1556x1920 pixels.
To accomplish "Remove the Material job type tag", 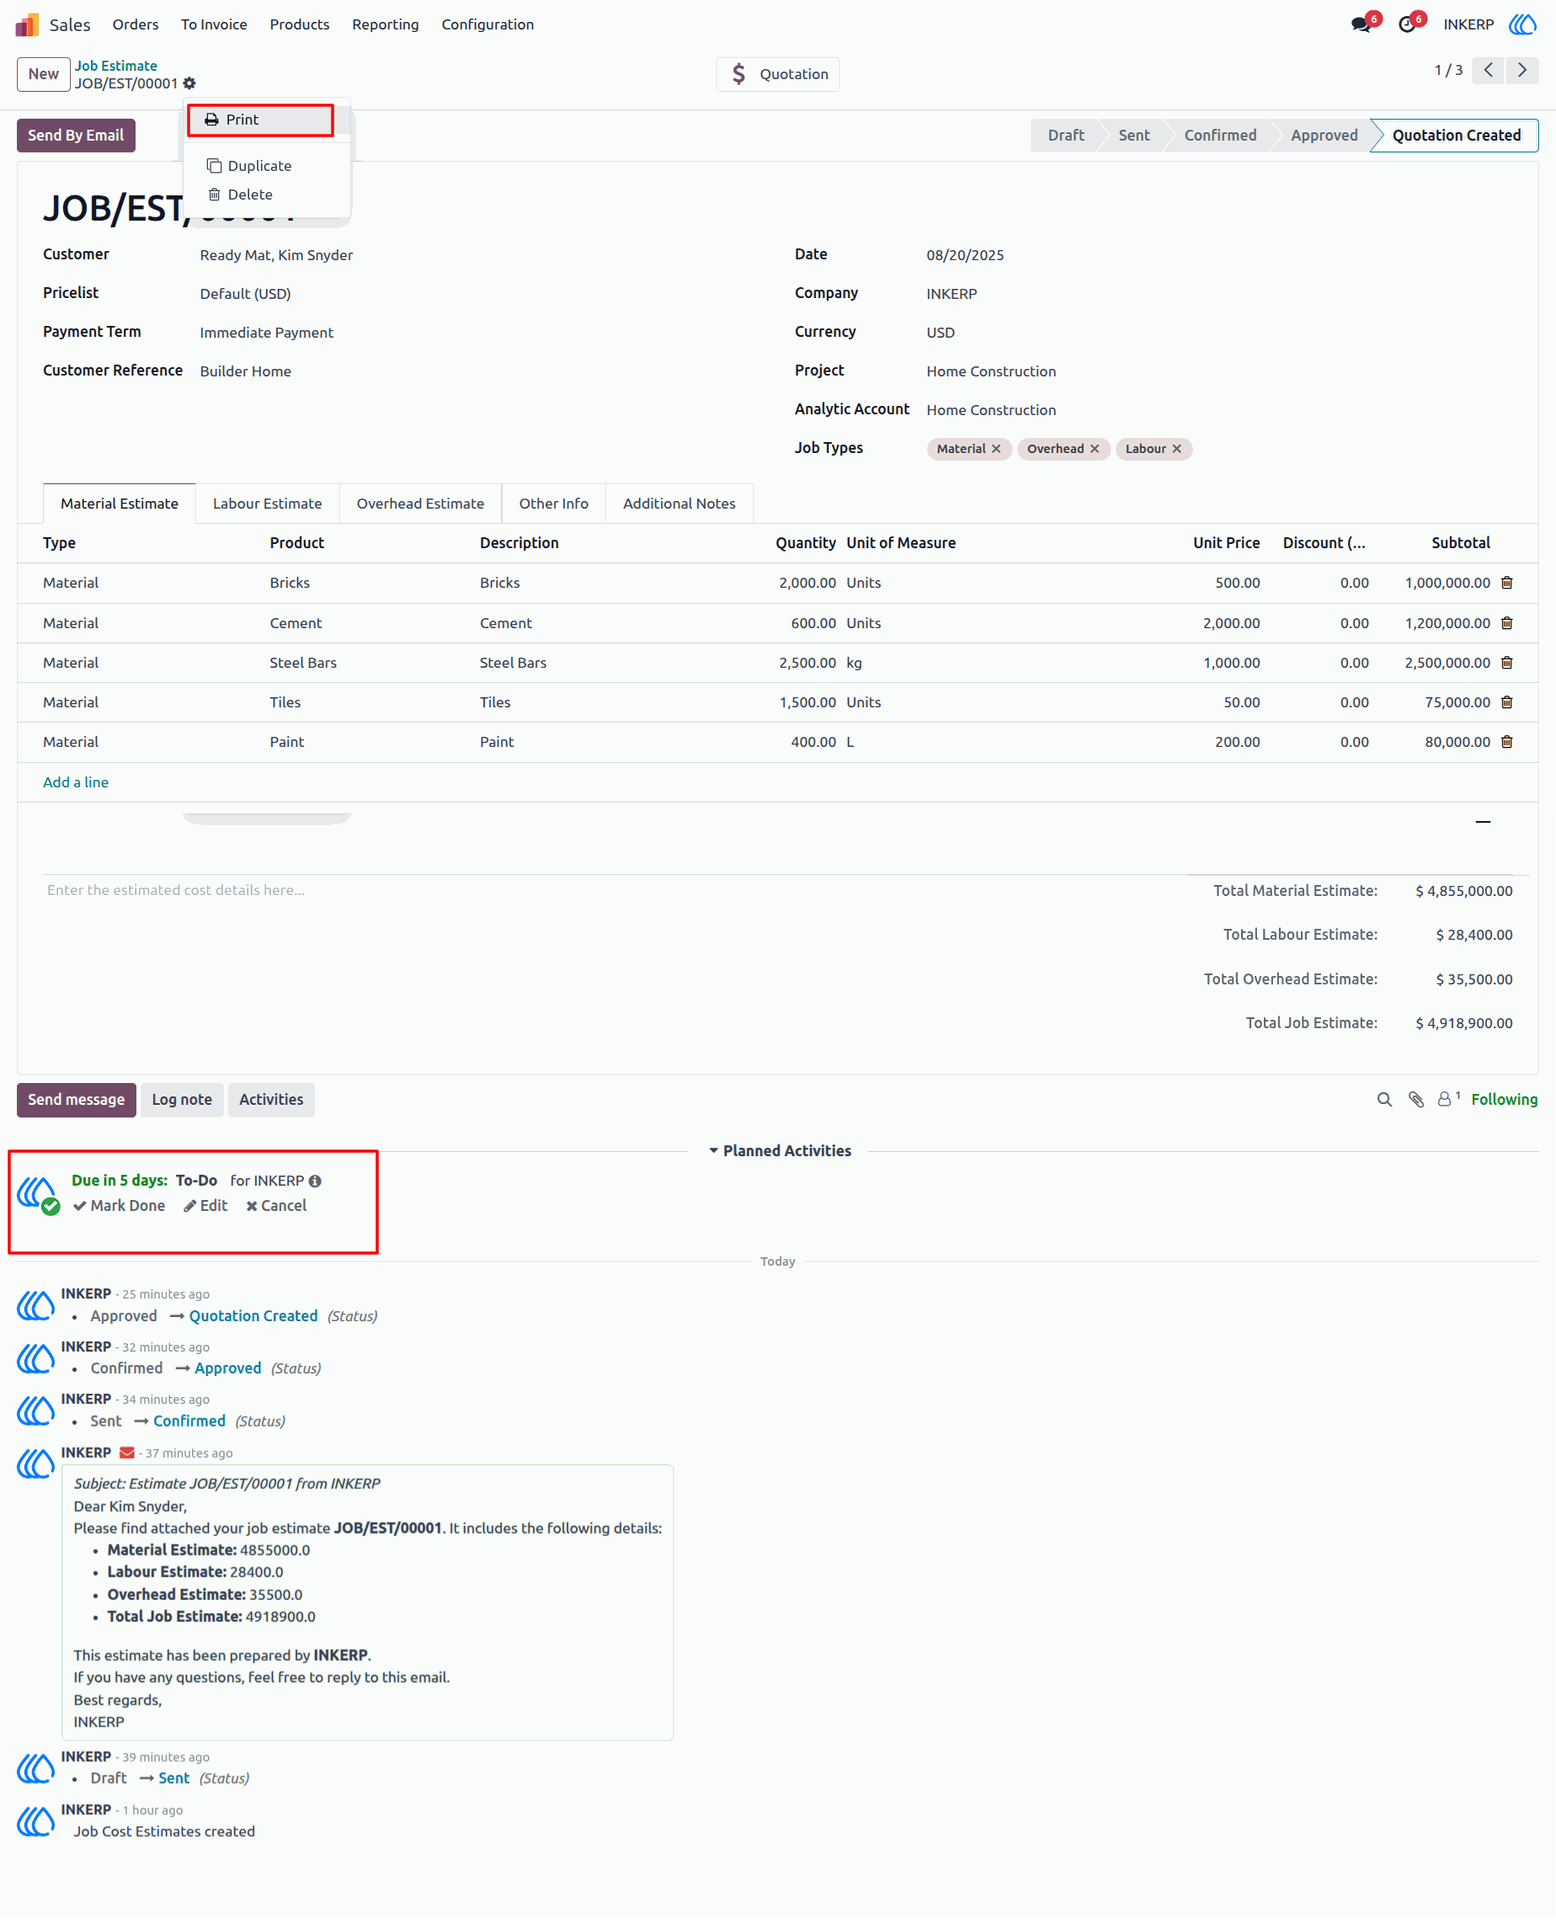I will tap(996, 449).
